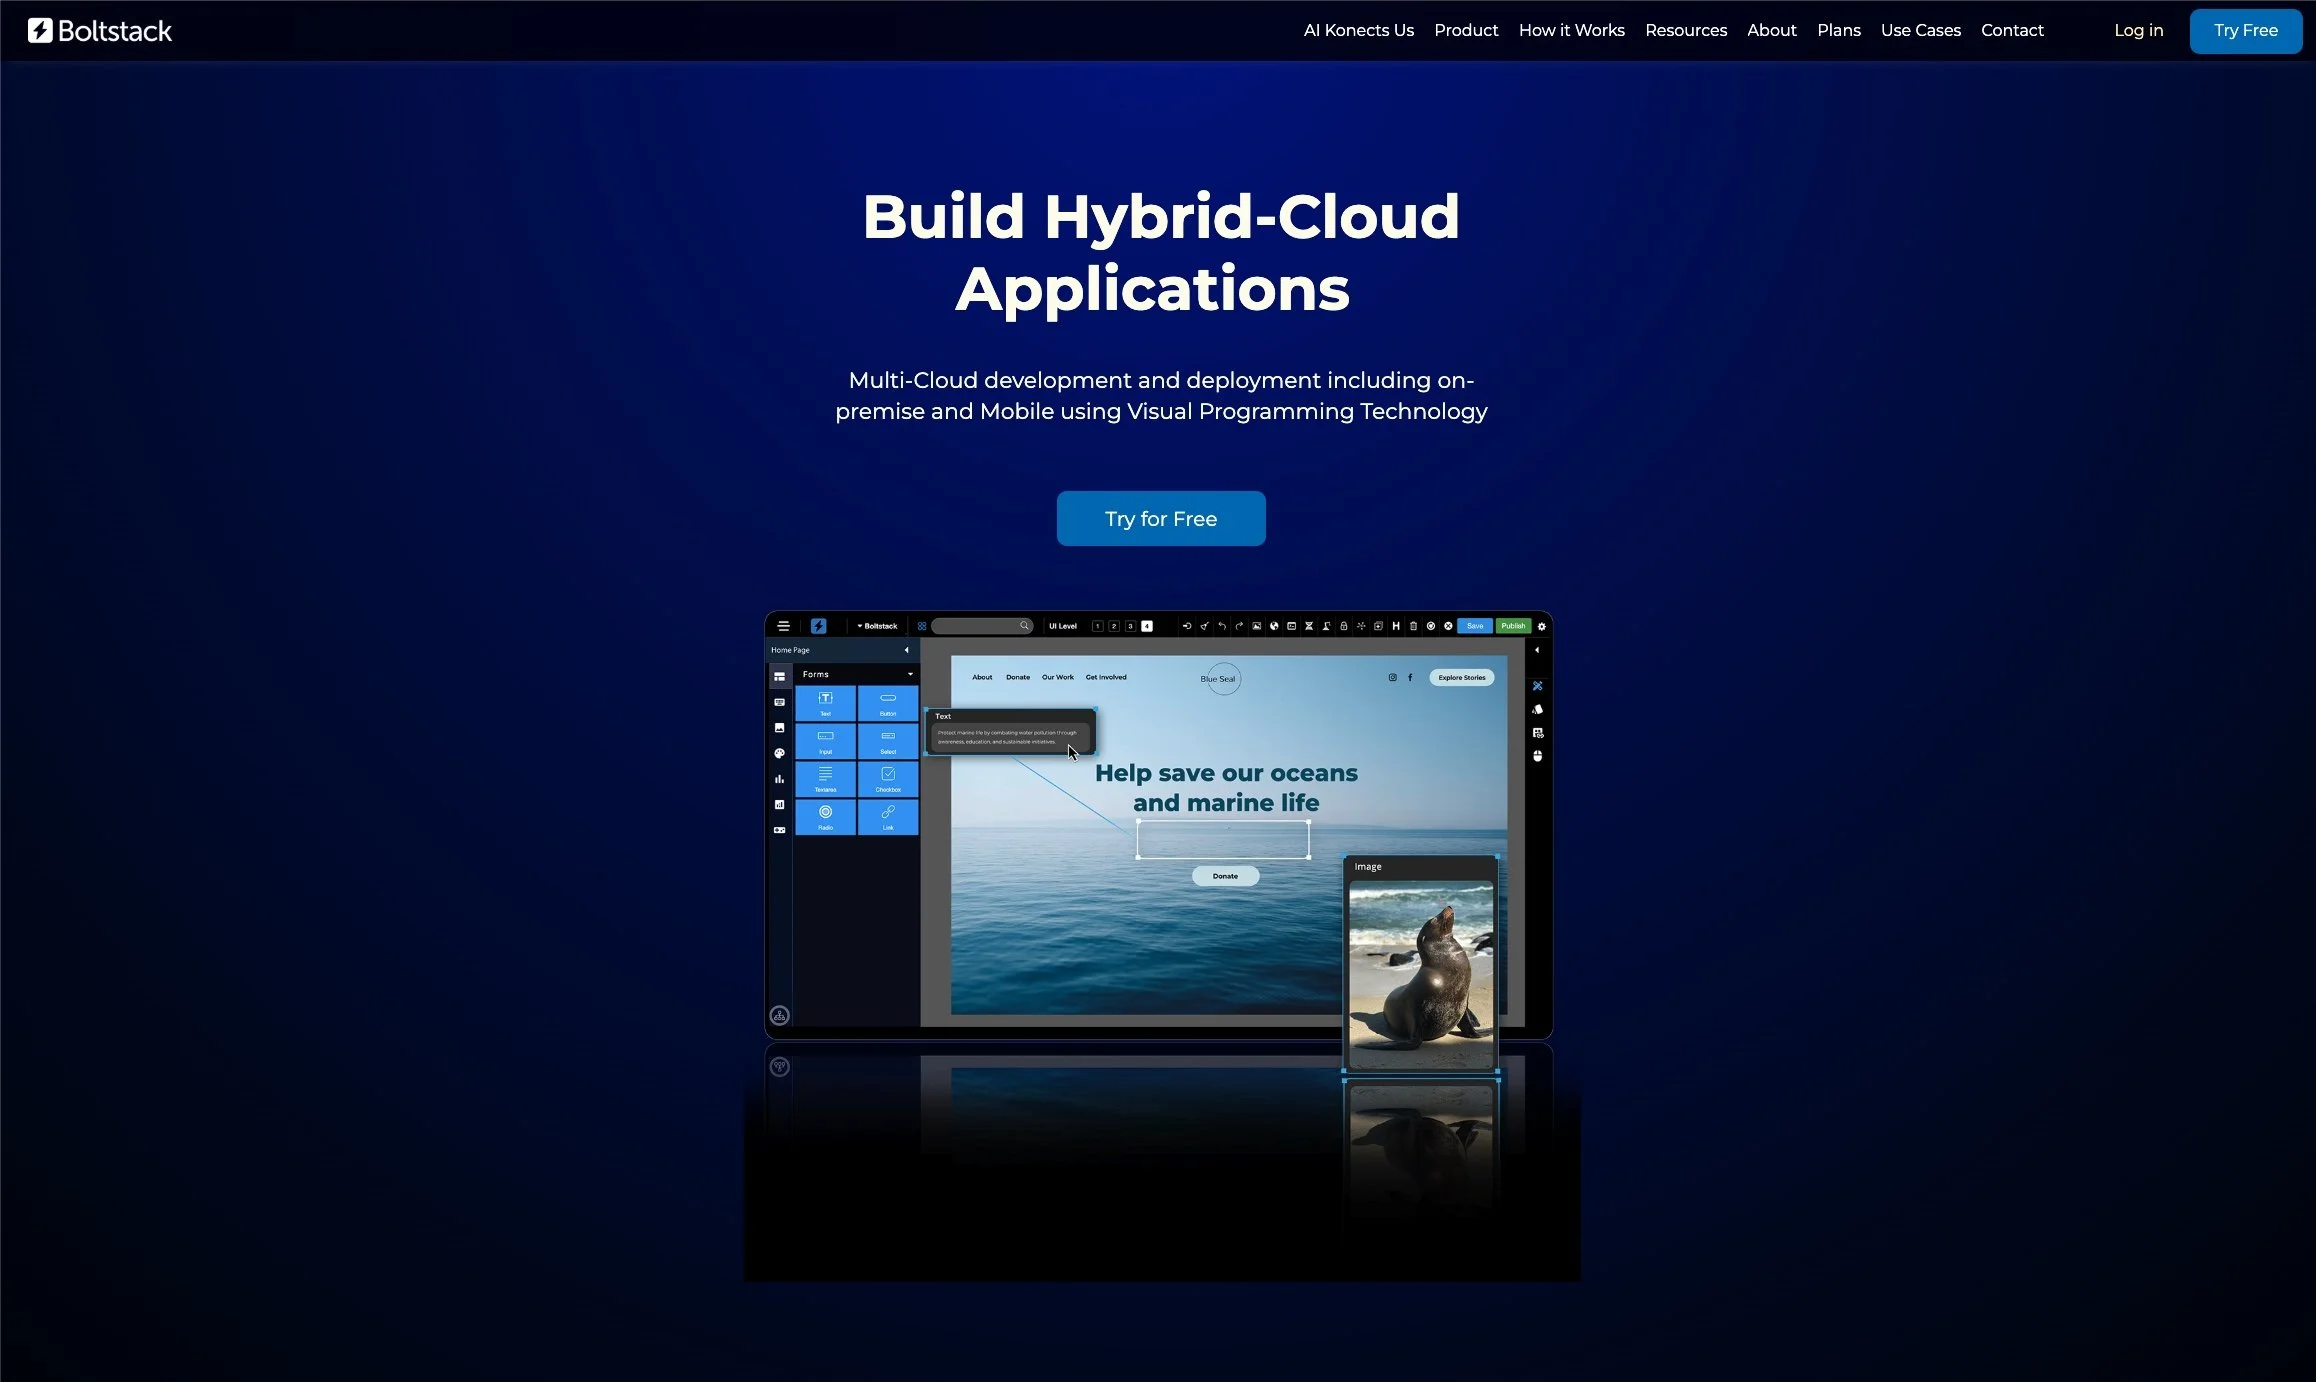The image size is (2316, 1382).
Task: Click the settings gear next to Publish
Action: coord(1541,626)
